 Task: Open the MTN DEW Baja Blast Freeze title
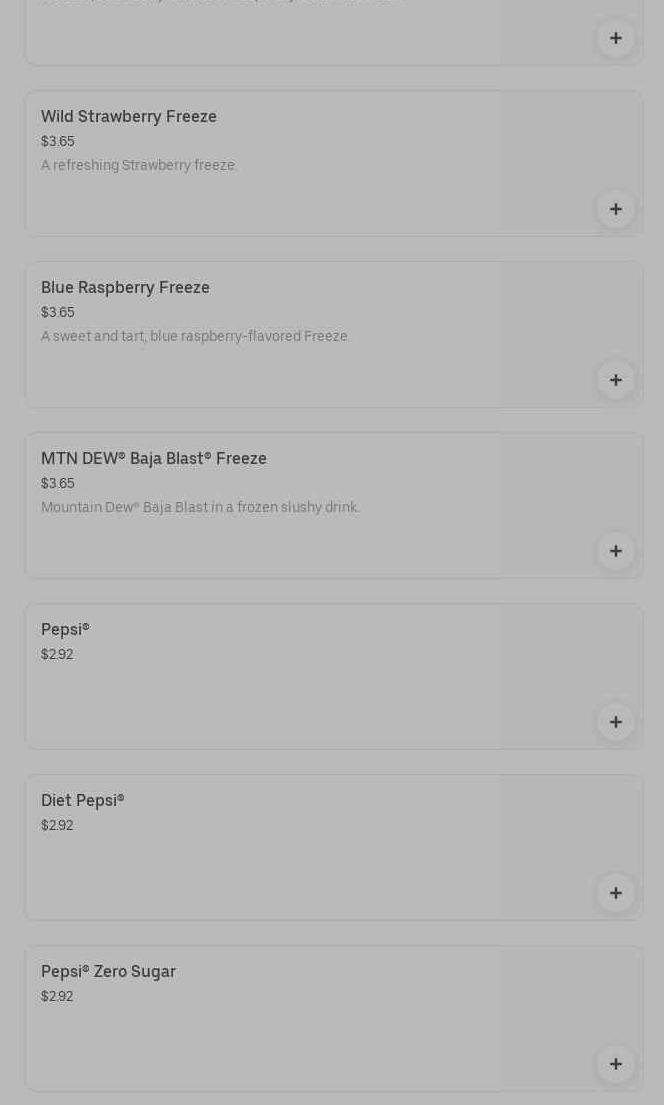[x=154, y=459]
